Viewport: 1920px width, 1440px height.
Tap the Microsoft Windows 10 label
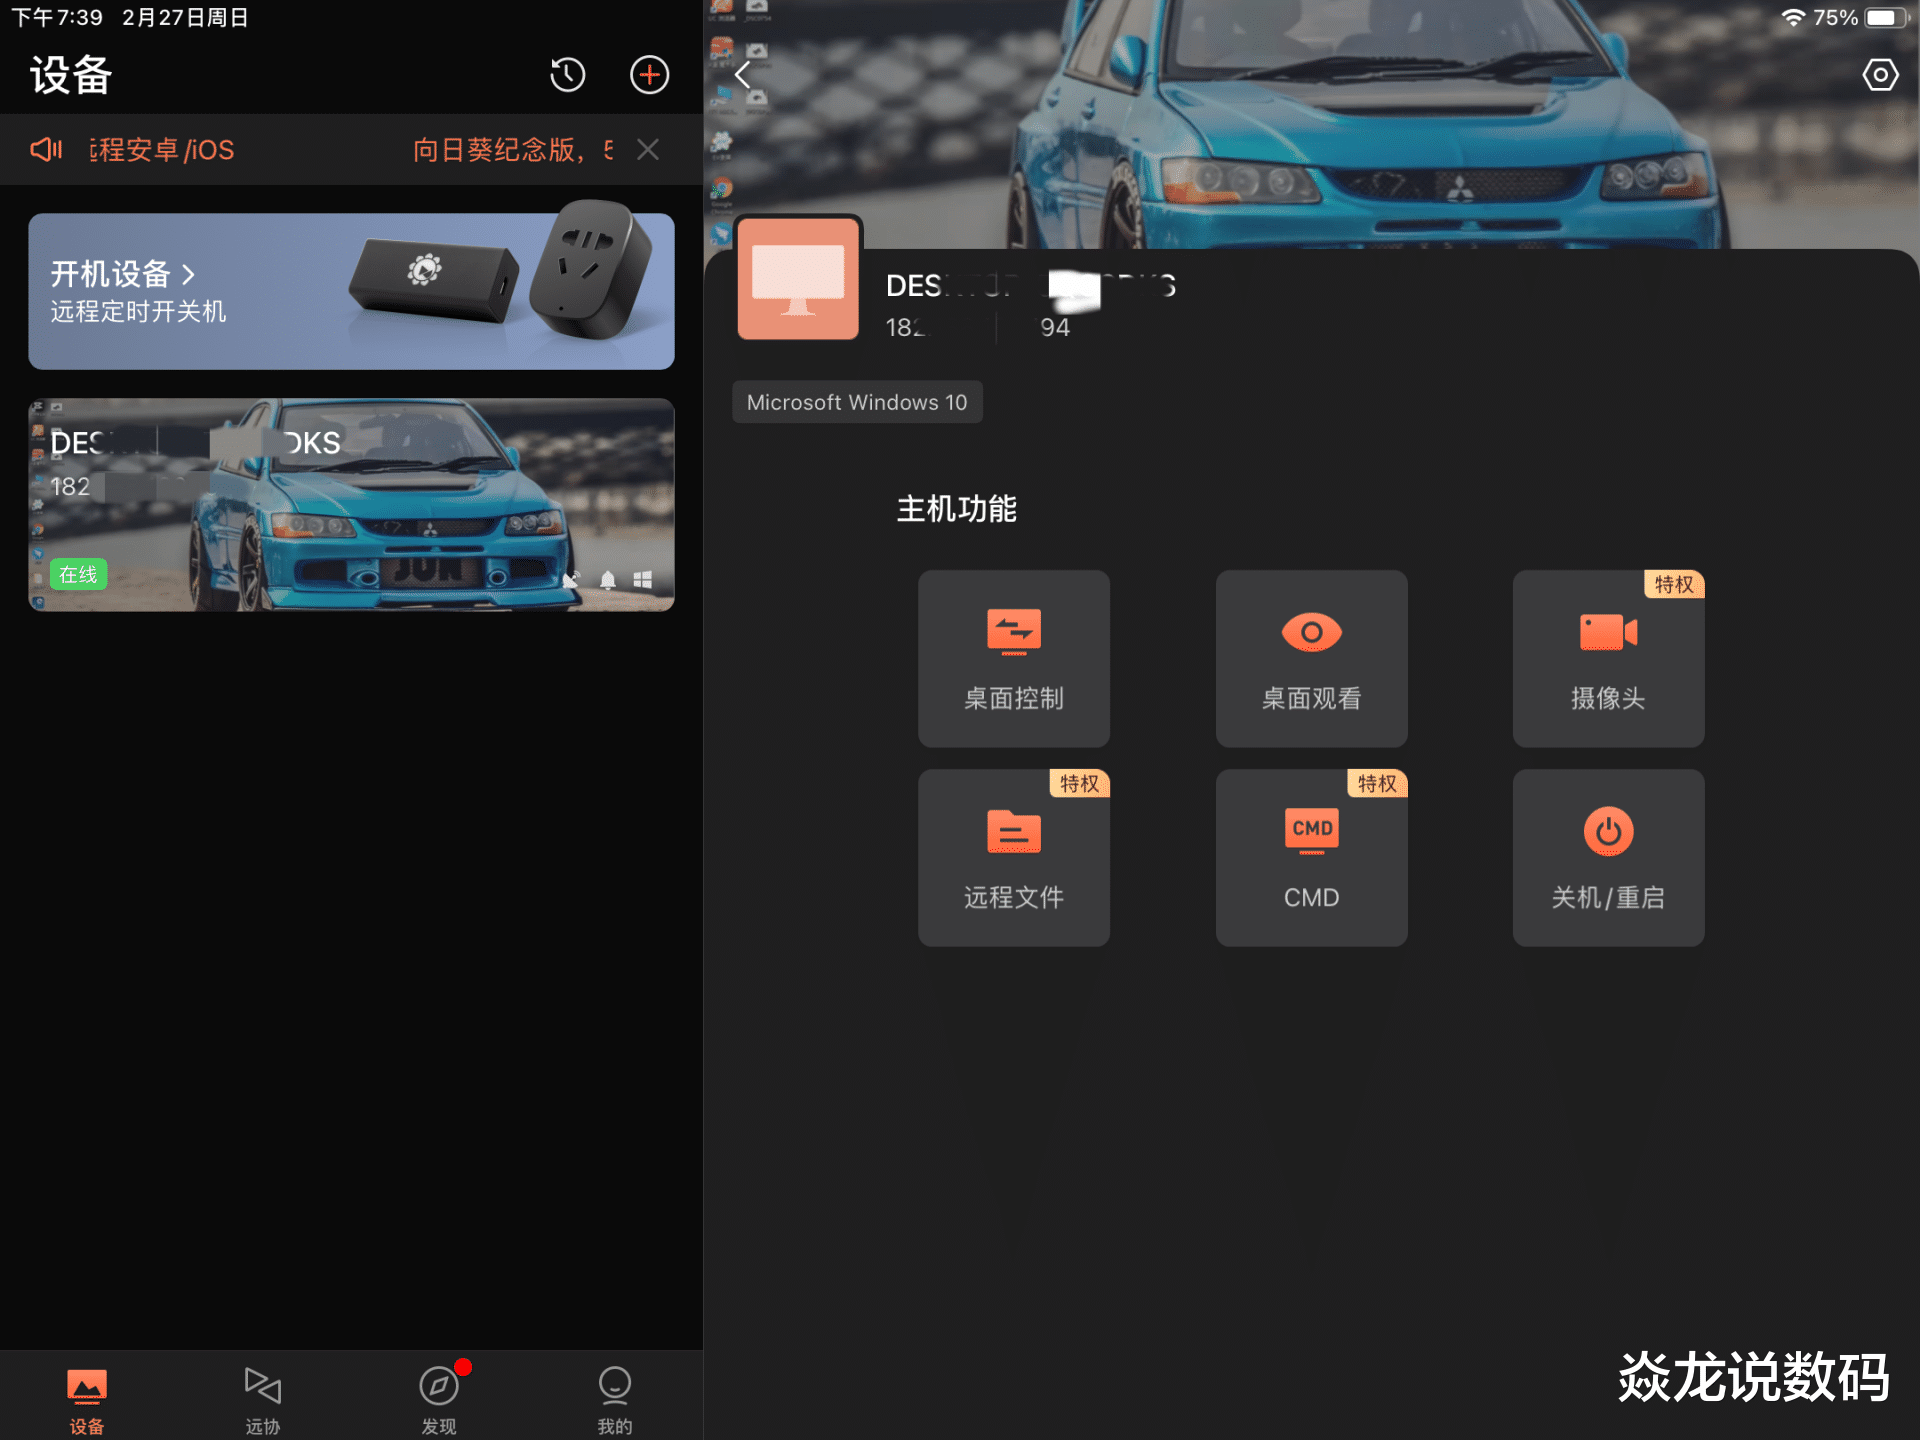[857, 402]
